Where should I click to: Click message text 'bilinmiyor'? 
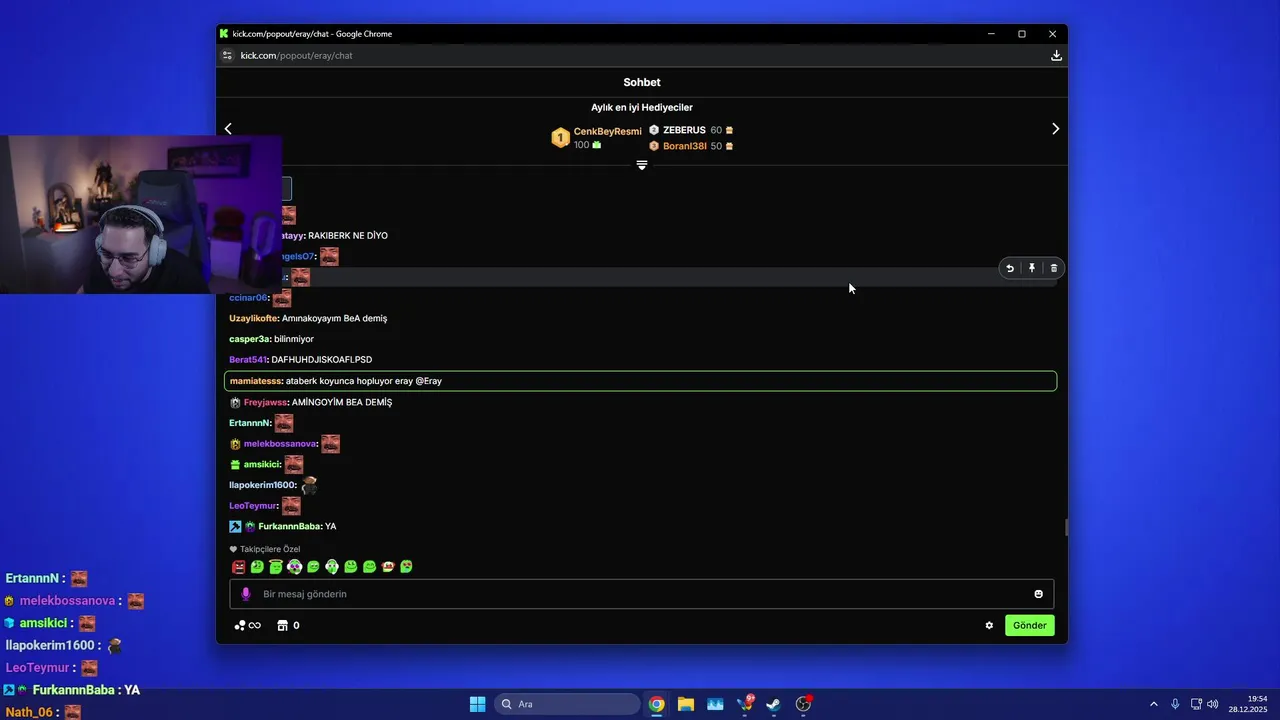pyautogui.click(x=294, y=339)
